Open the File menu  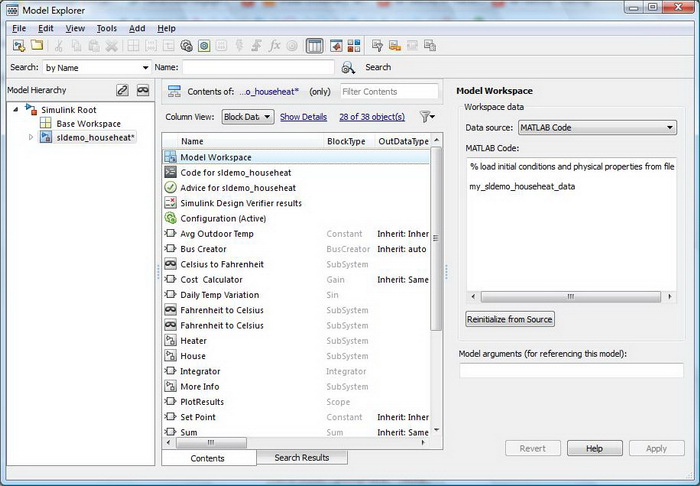coord(19,29)
